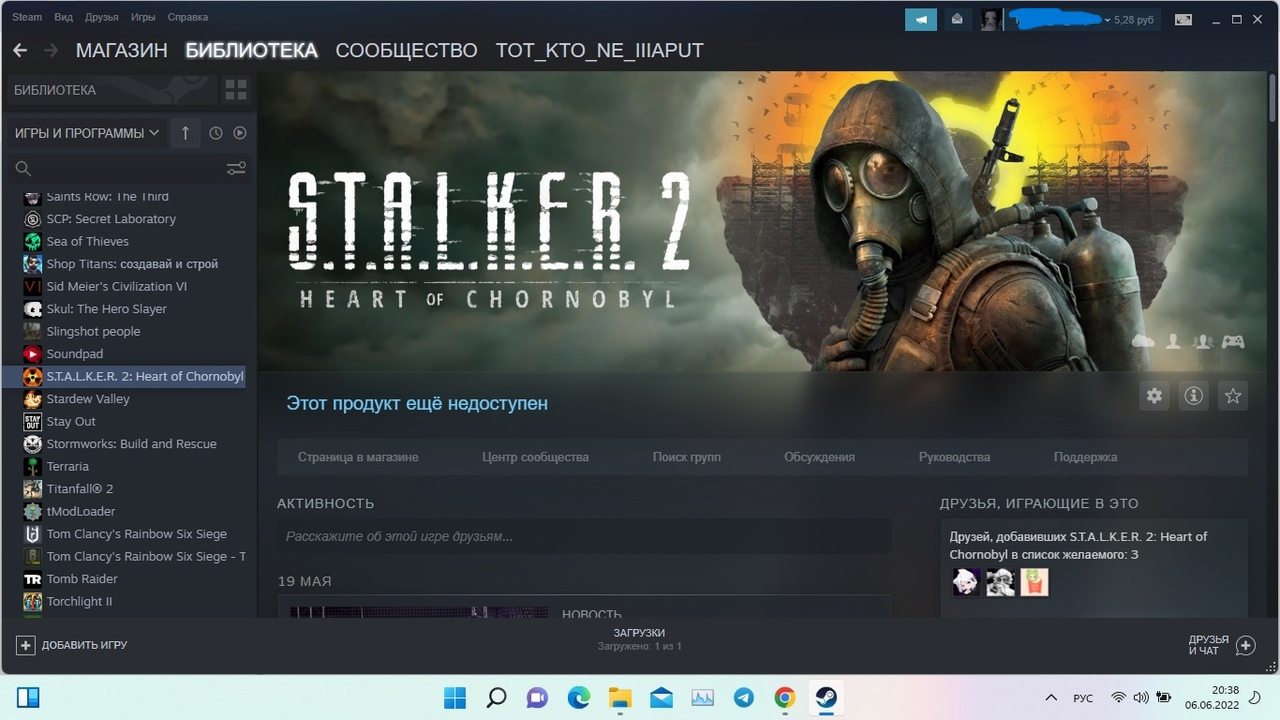Sort library with the up arrow button
The width and height of the screenshot is (1280, 720).
click(185, 133)
